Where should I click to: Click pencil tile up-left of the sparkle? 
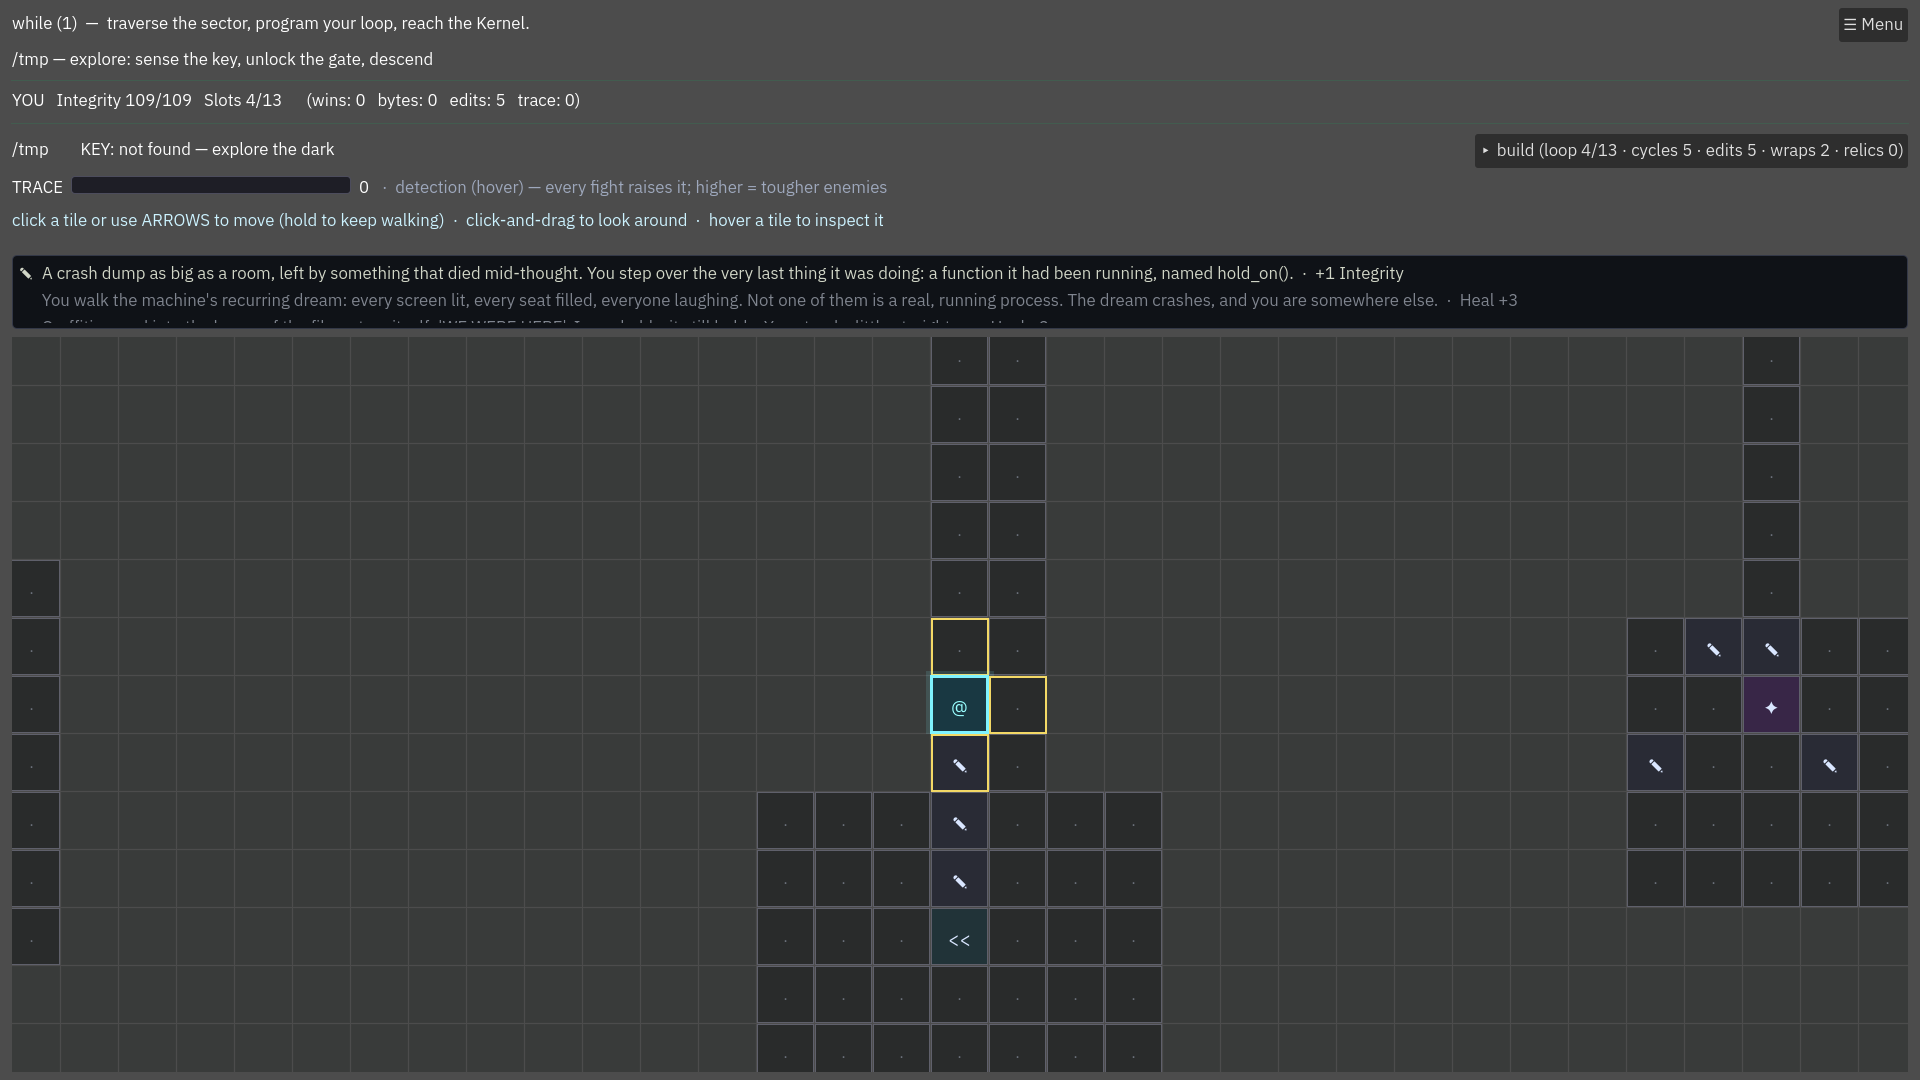coord(1713,647)
